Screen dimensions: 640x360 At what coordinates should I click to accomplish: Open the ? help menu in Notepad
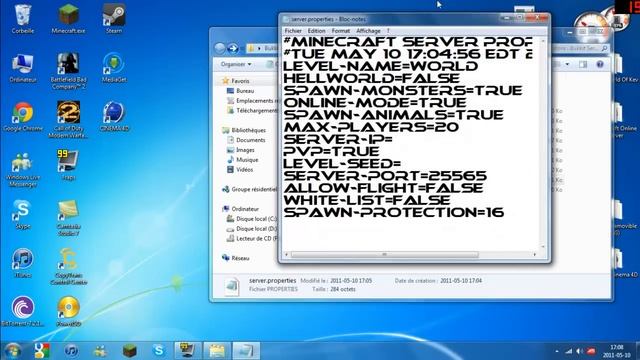pyautogui.click(x=388, y=31)
